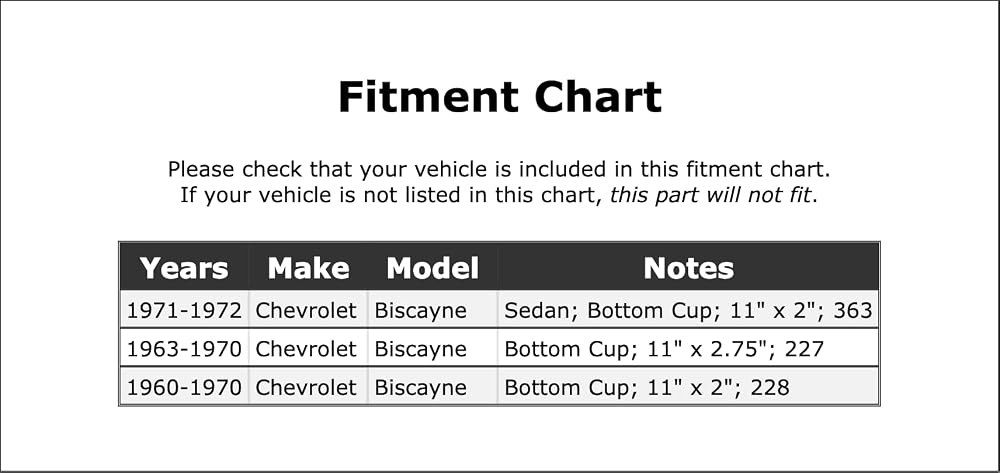Click the 'Please check that your vehicle' sentence
The height and width of the screenshot is (473, 1000).
[499, 170]
